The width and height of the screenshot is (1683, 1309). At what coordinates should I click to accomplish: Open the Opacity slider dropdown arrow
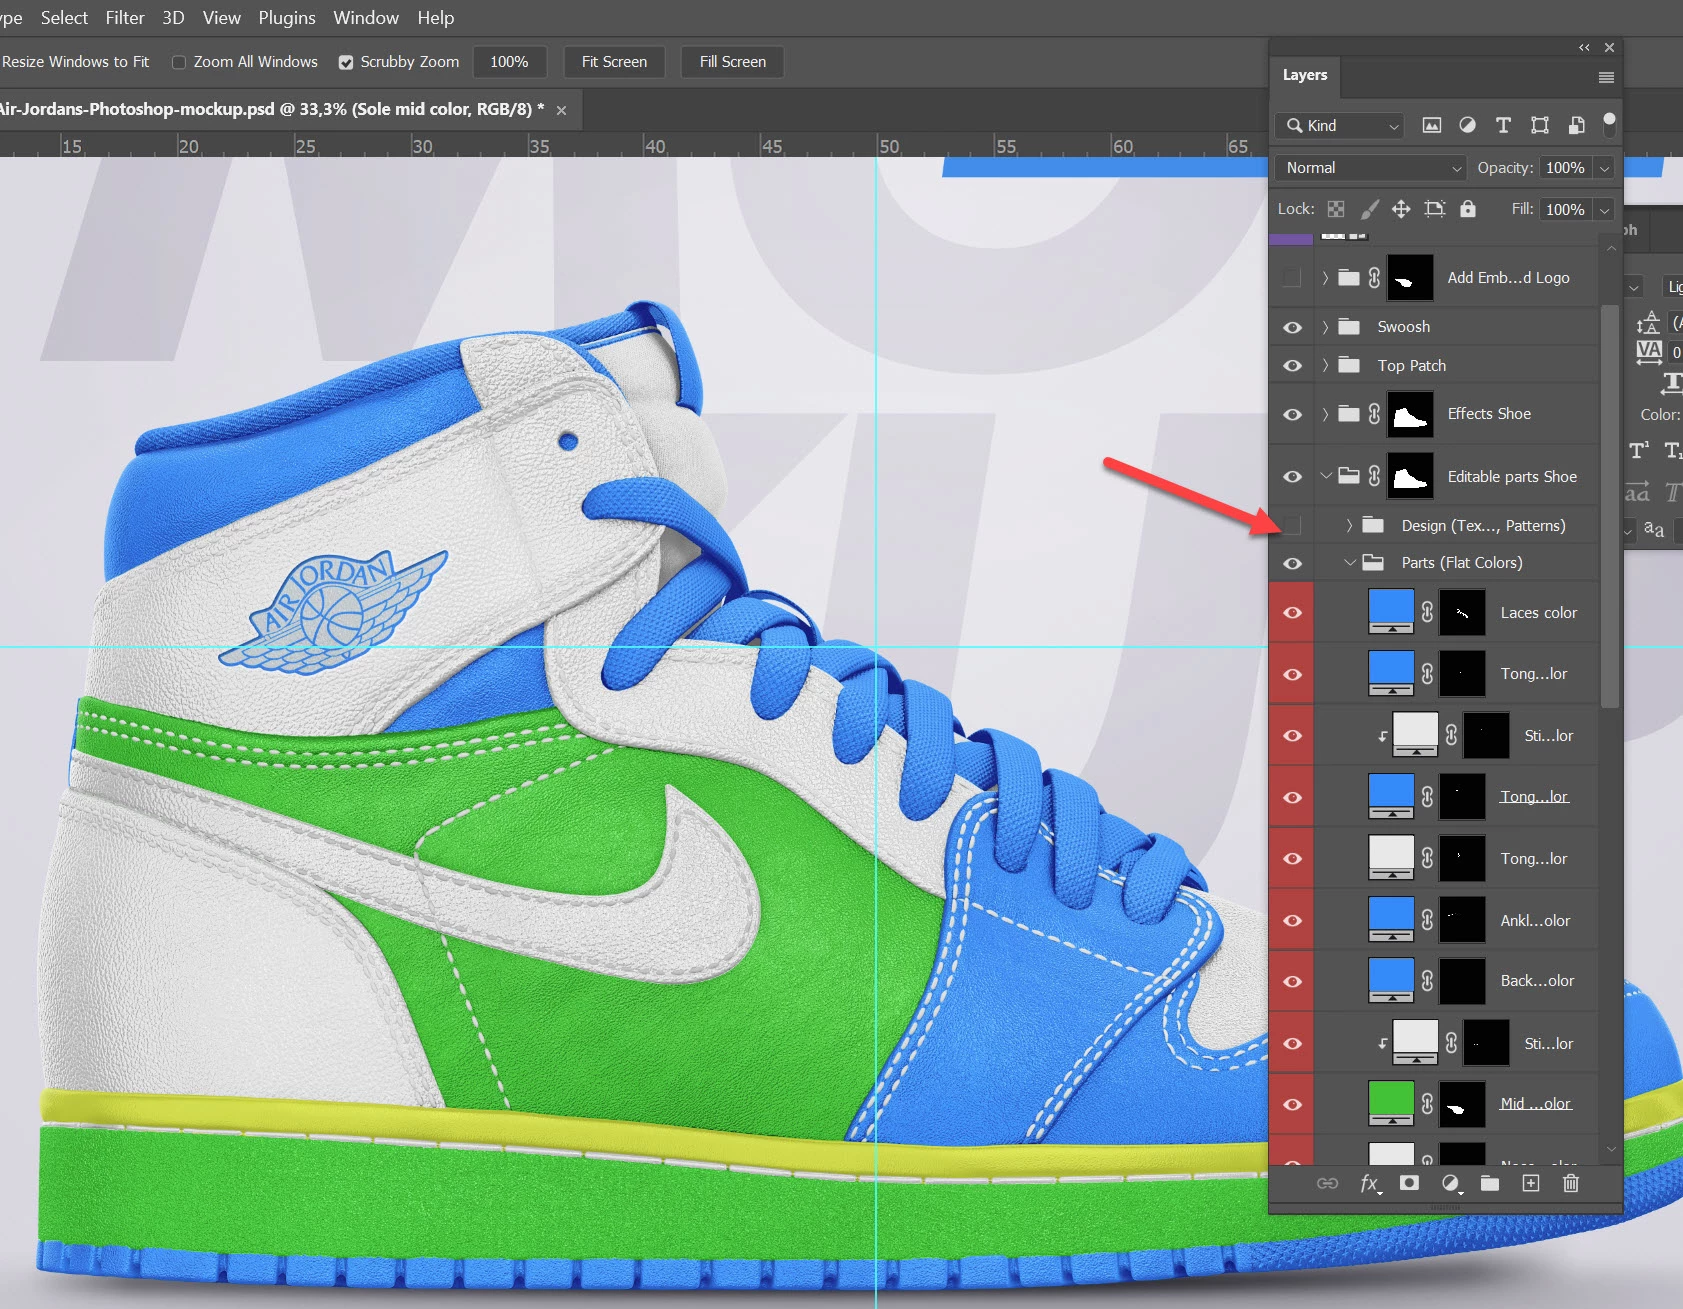click(1604, 168)
